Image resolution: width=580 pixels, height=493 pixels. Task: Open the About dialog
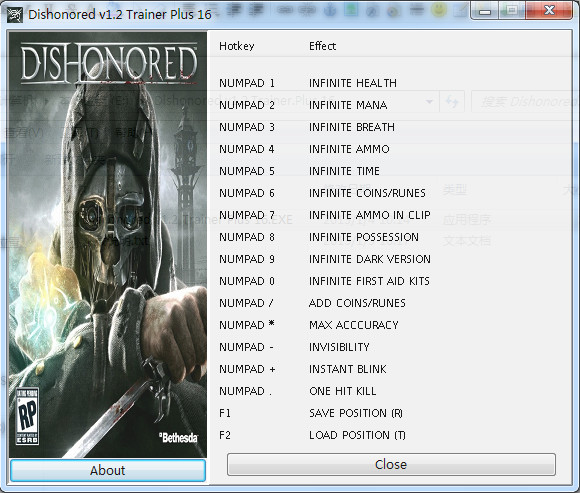(x=108, y=470)
